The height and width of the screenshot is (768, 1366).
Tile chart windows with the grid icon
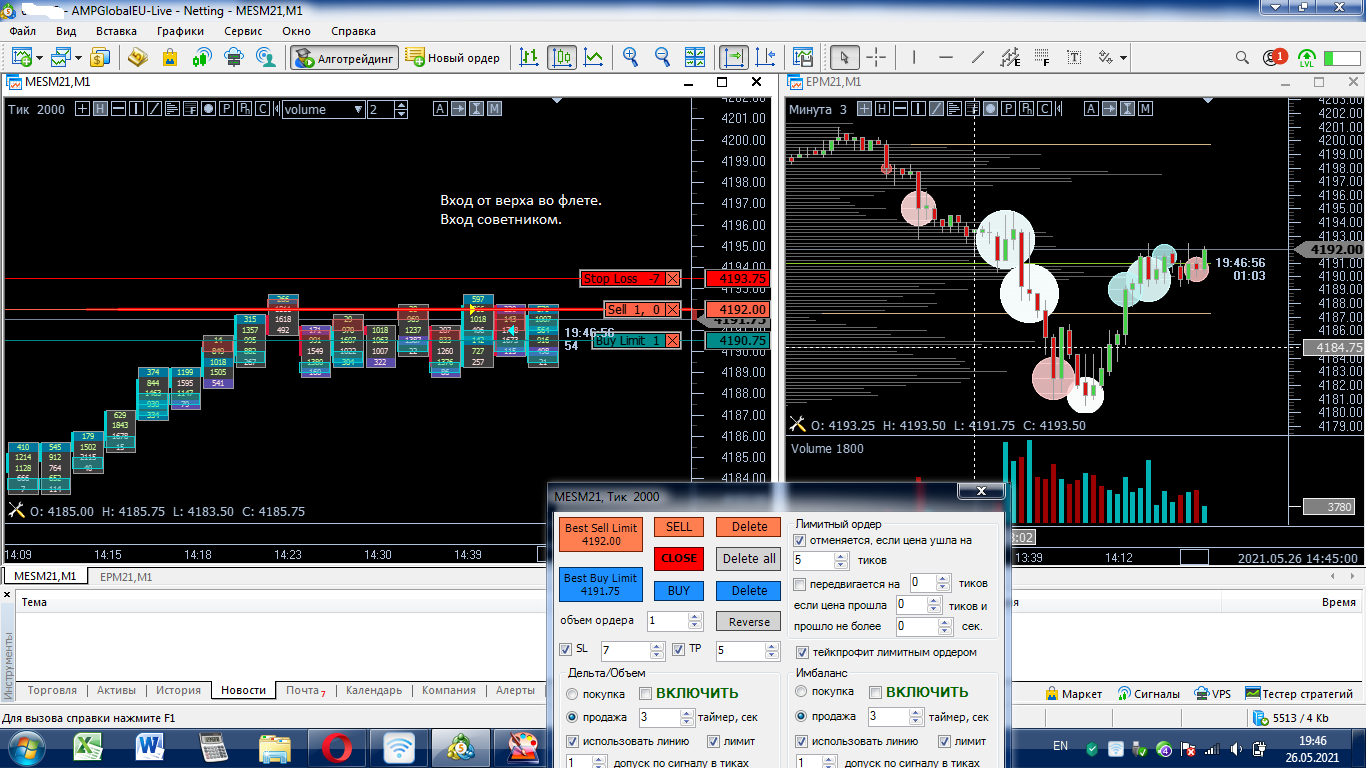pyautogui.click(x=696, y=58)
